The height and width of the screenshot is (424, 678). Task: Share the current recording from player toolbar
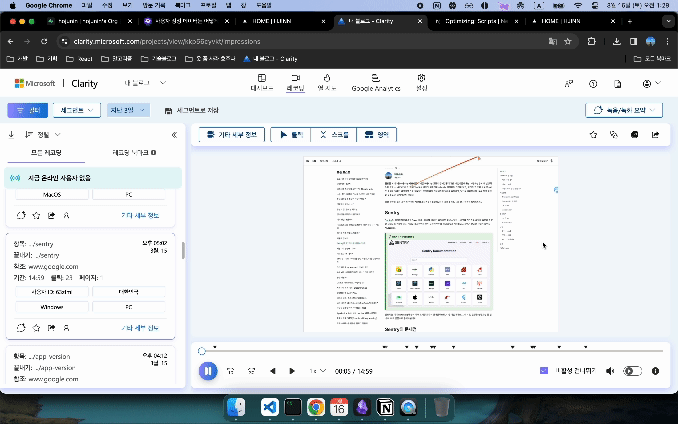[655, 135]
